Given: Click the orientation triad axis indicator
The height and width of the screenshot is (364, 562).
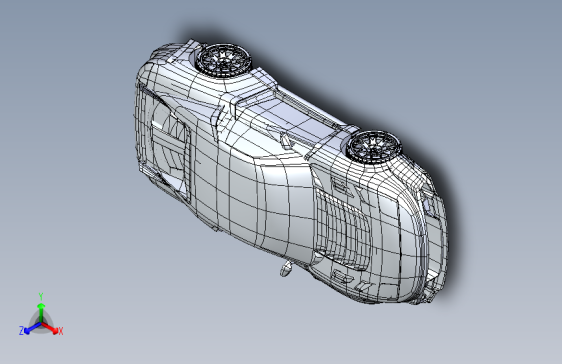Looking at the screenshot, I should pos(41,318).
